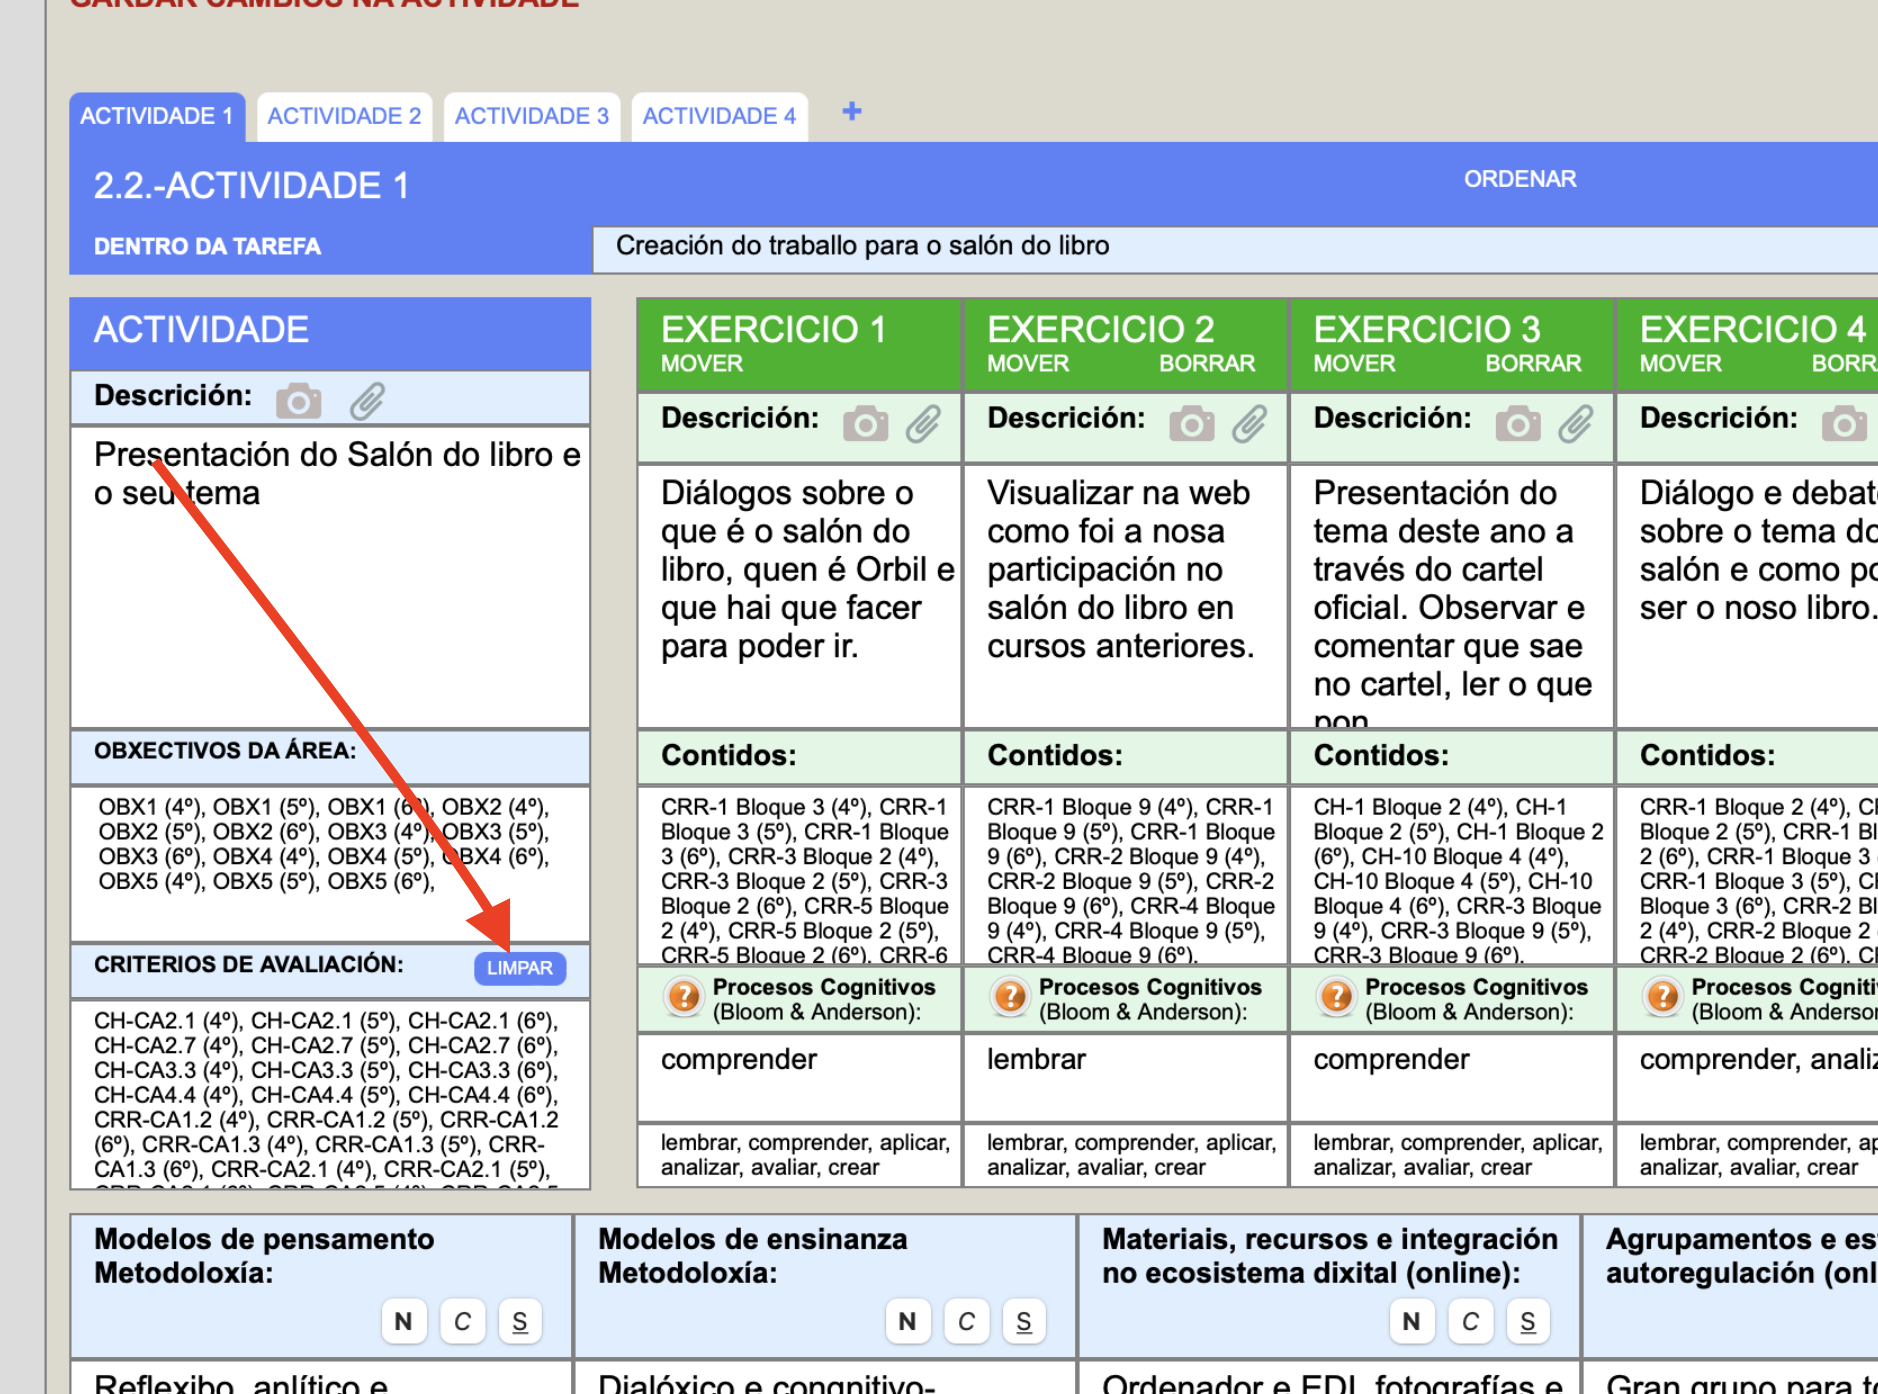Screen dimensions: 1878x1394
Task: Toggle C button under Modelos de ensinanza
Action: pos(966,1322)
